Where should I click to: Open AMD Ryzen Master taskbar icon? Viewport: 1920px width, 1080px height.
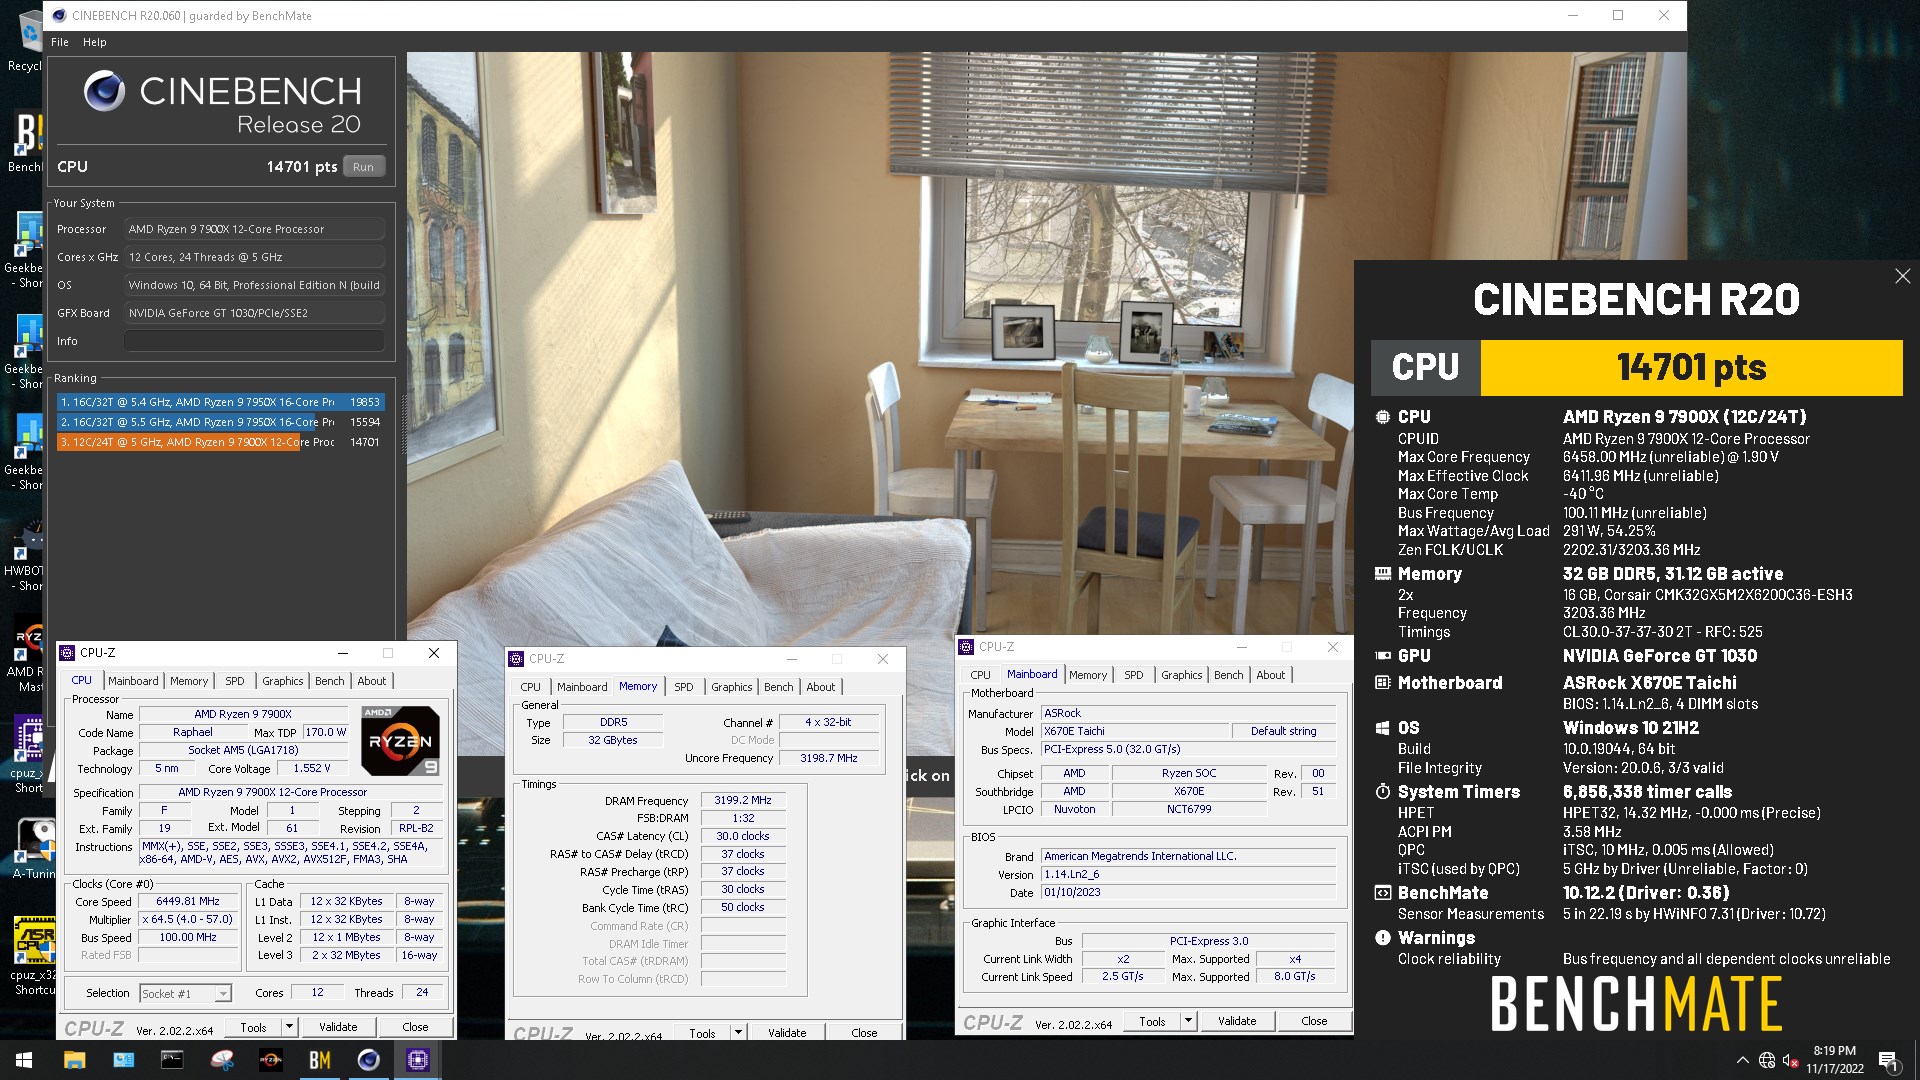pos(270,1059)
